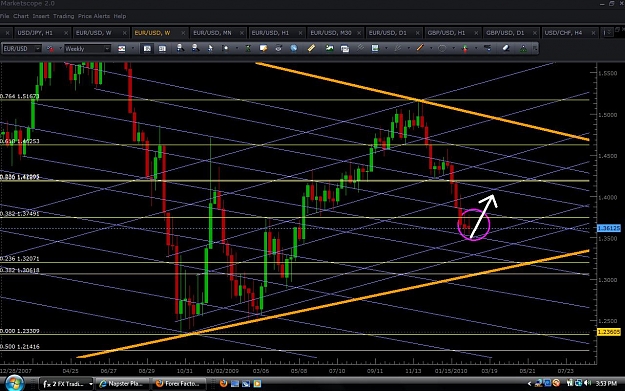The image size is (625, 391).
Task: Click the red symbol list icon beside EUR/USD
Action: 50,49
